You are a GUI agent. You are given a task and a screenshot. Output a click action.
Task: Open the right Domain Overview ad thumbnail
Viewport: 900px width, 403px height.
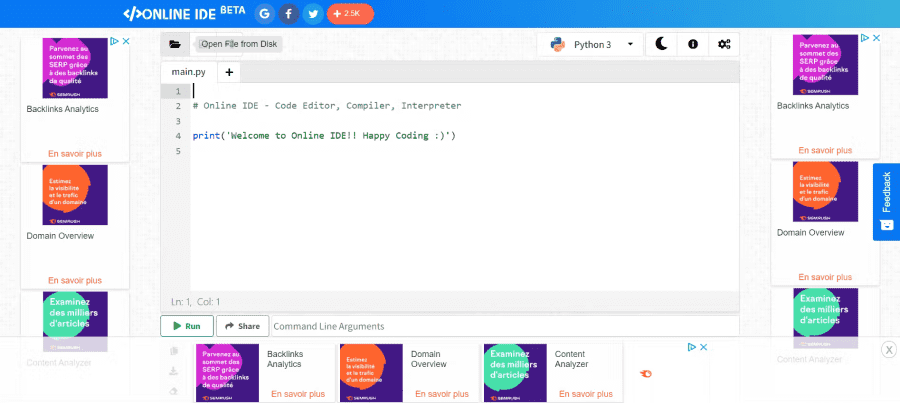pos(825,192)
